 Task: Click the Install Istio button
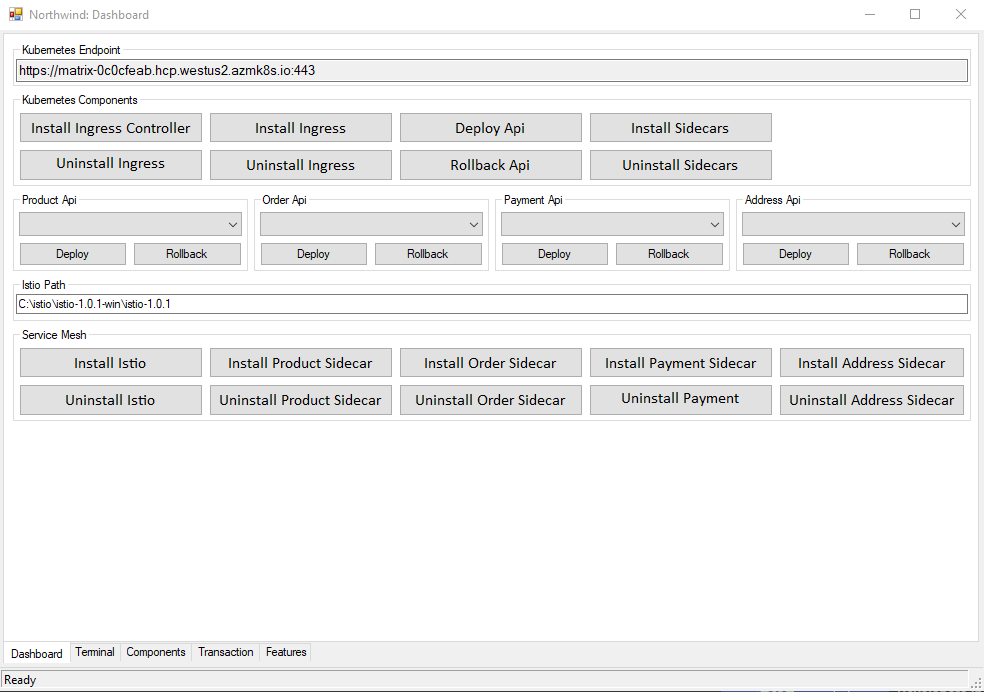[x=110, y=363]
